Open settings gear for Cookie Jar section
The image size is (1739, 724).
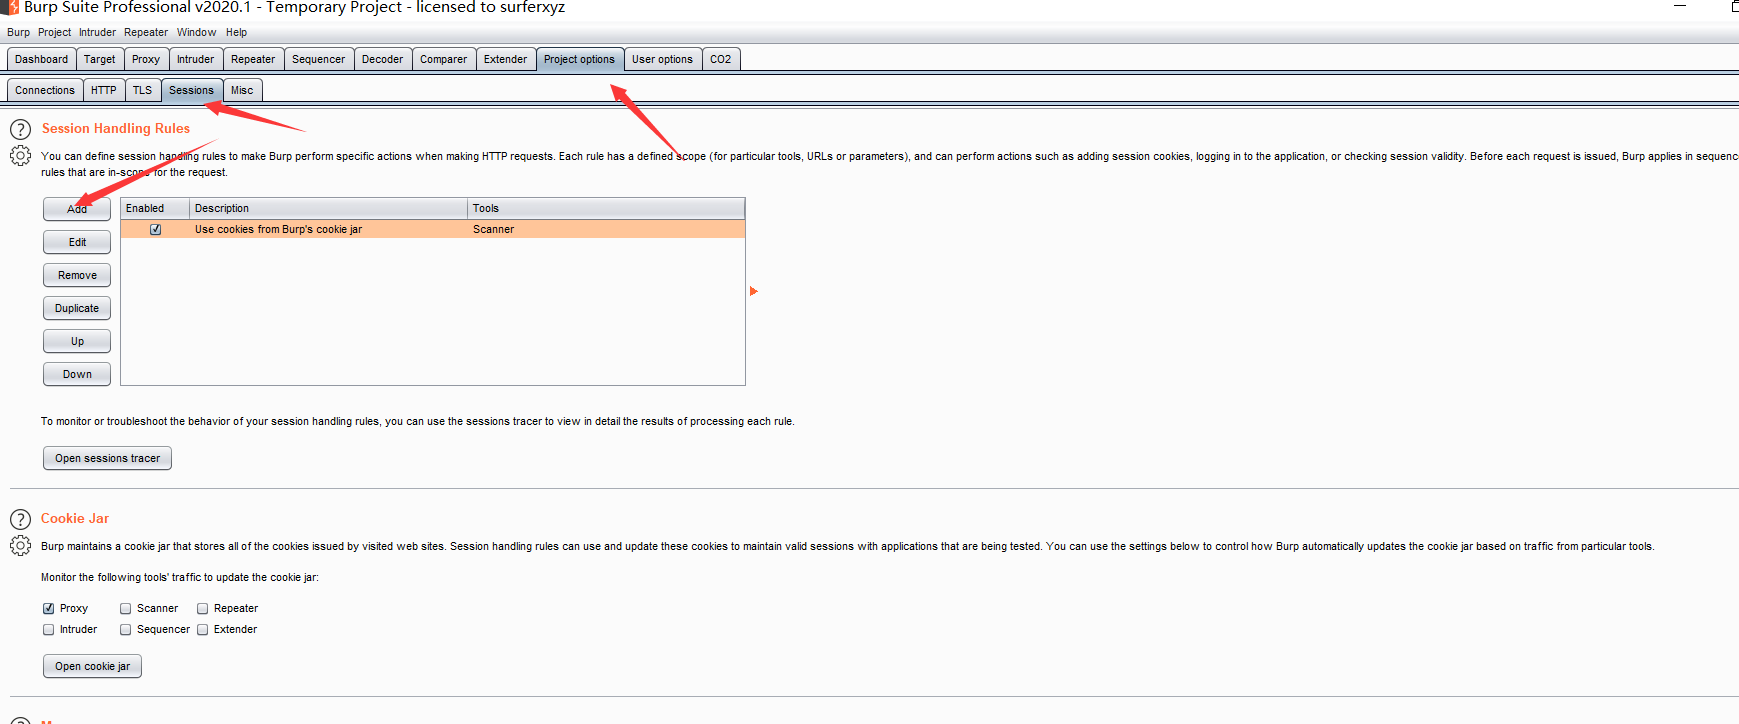[20, 546]
